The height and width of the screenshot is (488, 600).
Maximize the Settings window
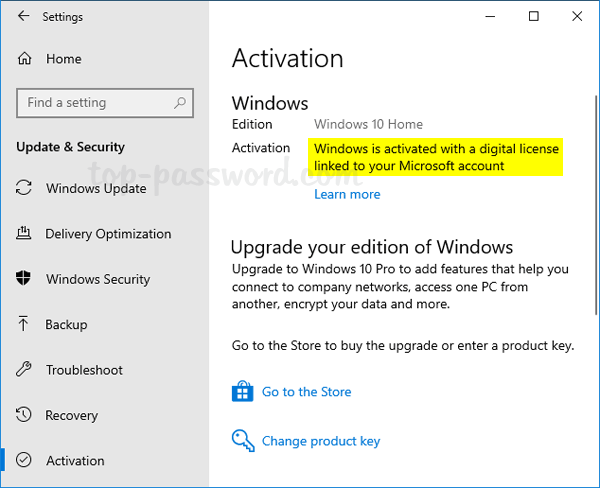(x=534, y=16)
